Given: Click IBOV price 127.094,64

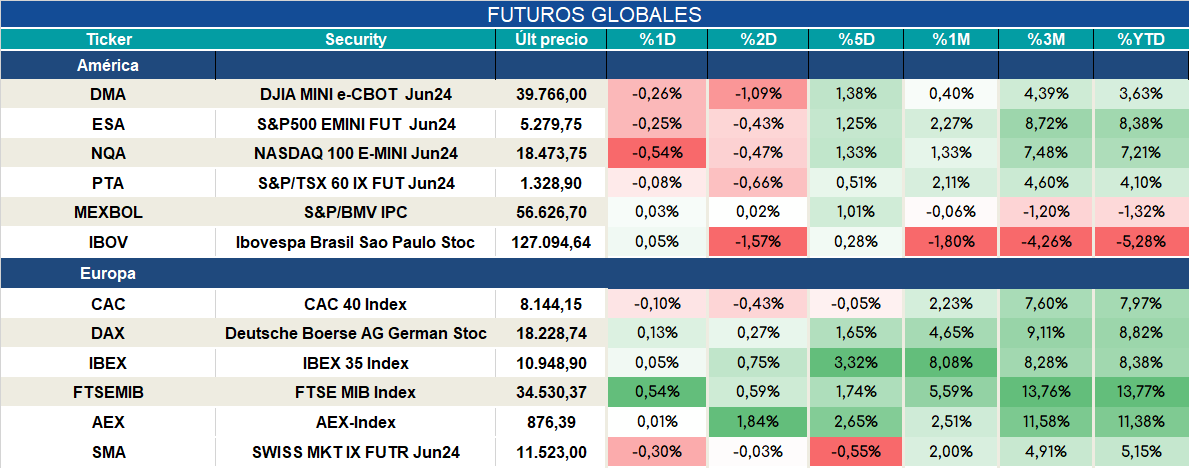Looking at the screenshot, I should 551,243.
